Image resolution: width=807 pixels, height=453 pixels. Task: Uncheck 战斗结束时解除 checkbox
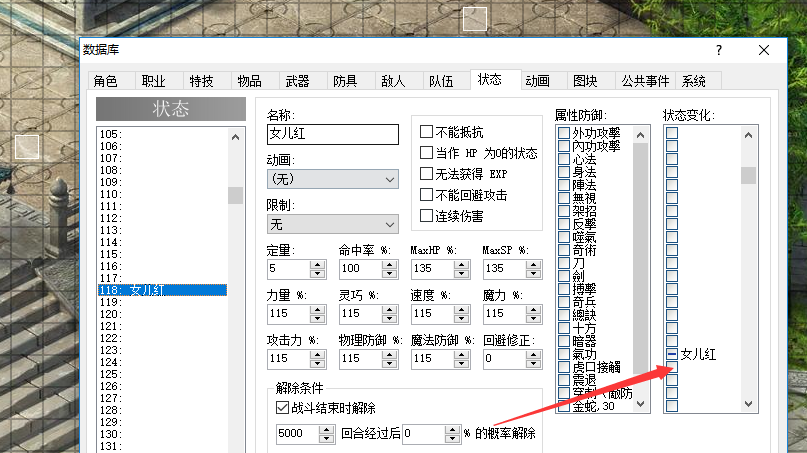tap(282, 408)
